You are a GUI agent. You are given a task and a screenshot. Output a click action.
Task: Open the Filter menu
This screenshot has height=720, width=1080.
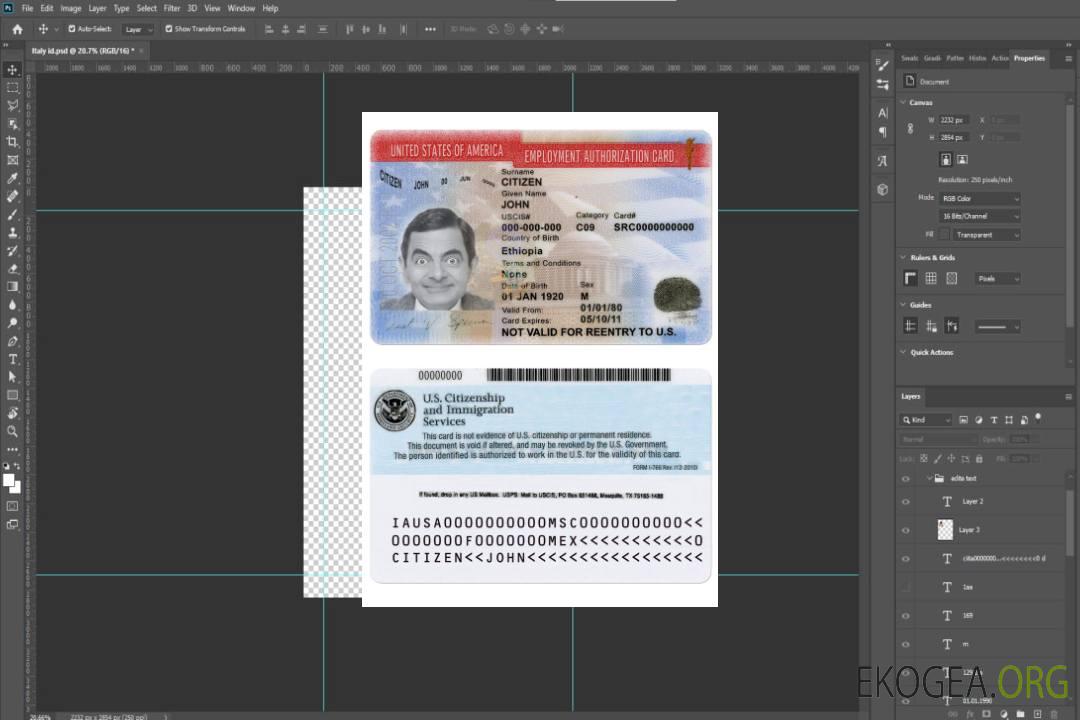[172, 8]
